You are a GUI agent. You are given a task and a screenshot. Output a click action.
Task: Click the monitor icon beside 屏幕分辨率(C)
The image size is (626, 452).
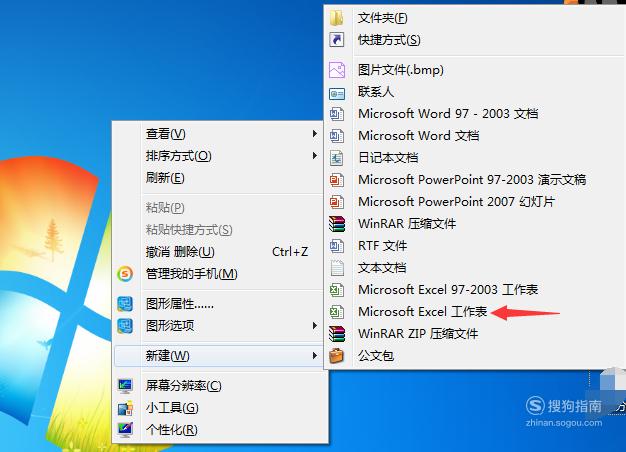[125, 386]
